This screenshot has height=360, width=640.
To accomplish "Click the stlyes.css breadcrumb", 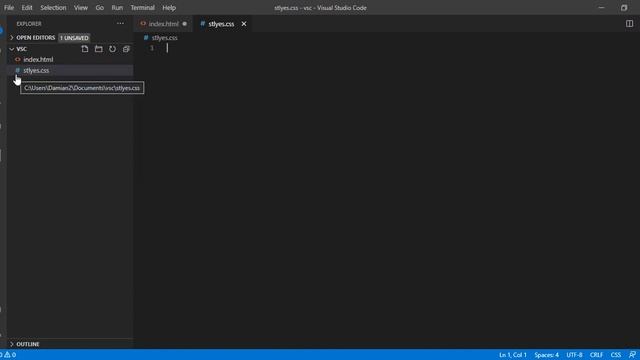I will [x=164, y=38].
